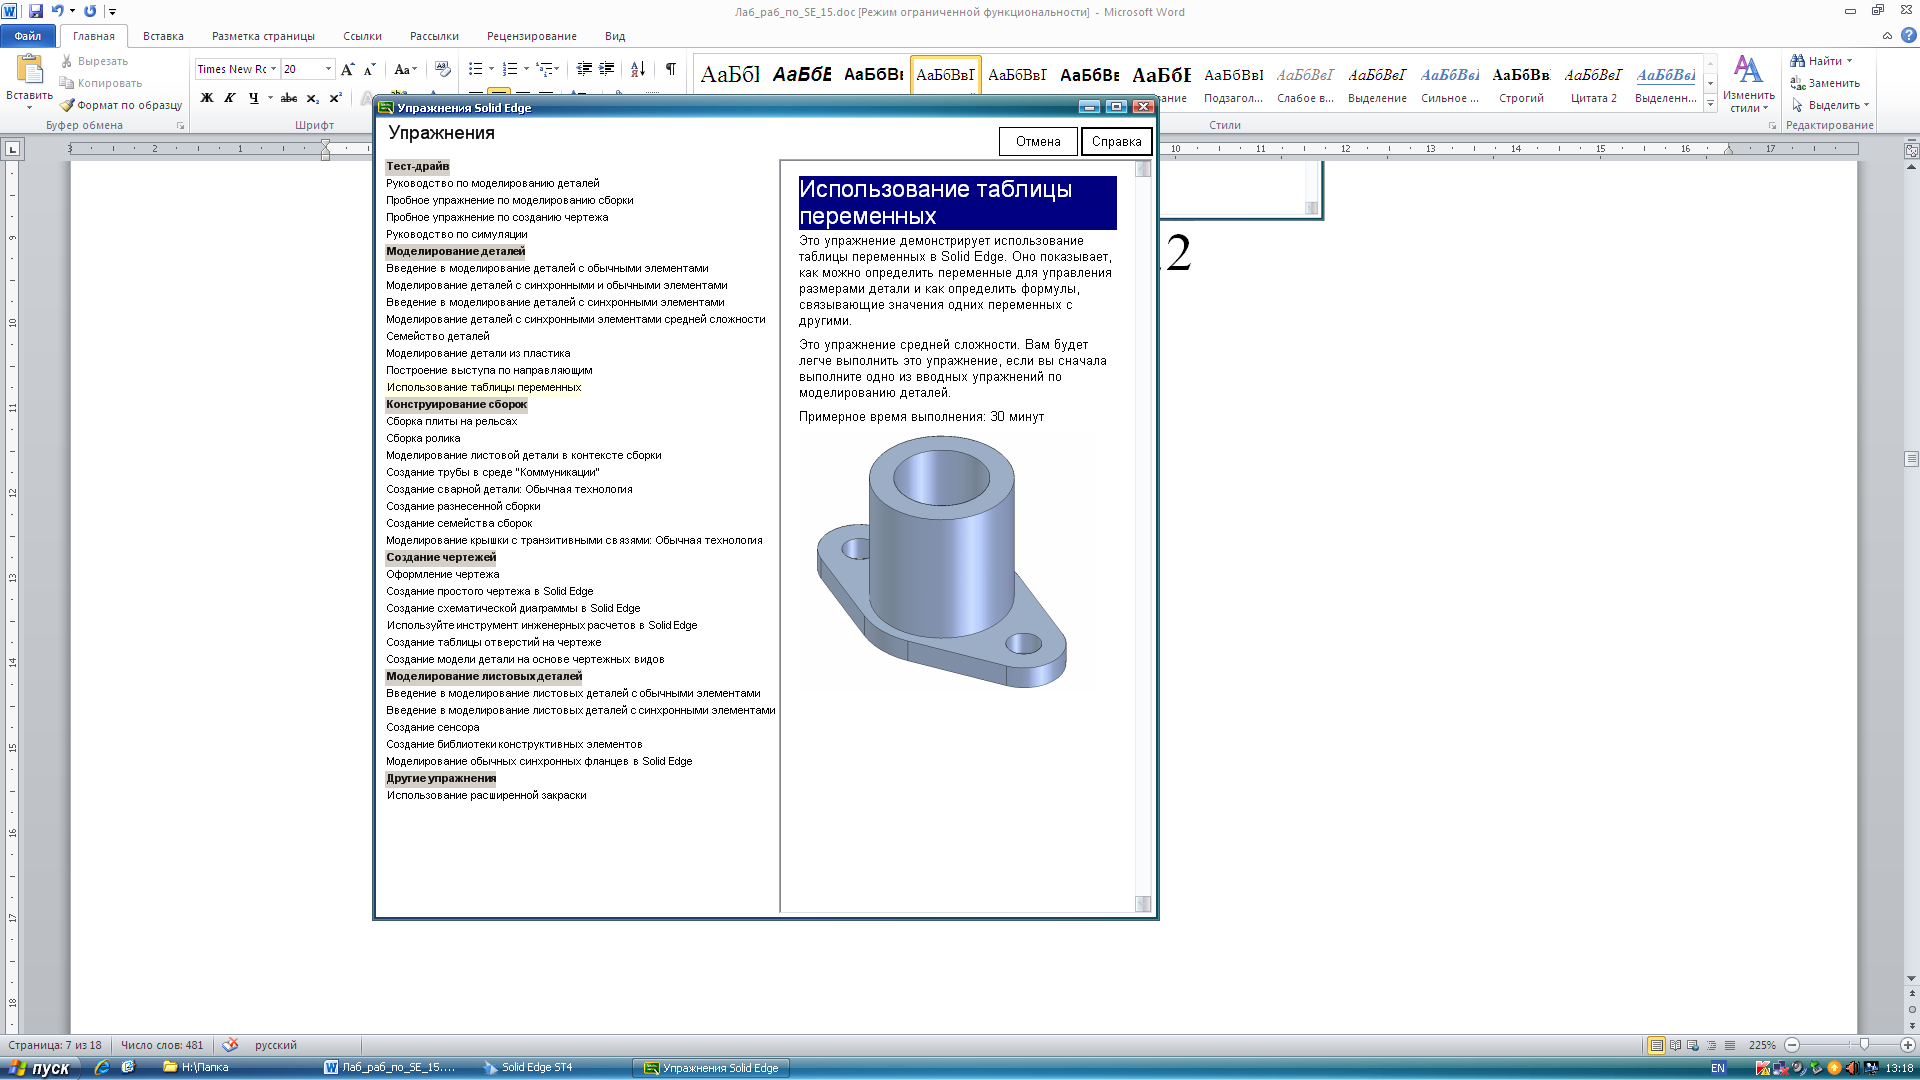Click the Find (Найти) binoculars icon
1920x1080 pixels.
pyautogui.click(x=1797, y=61)
